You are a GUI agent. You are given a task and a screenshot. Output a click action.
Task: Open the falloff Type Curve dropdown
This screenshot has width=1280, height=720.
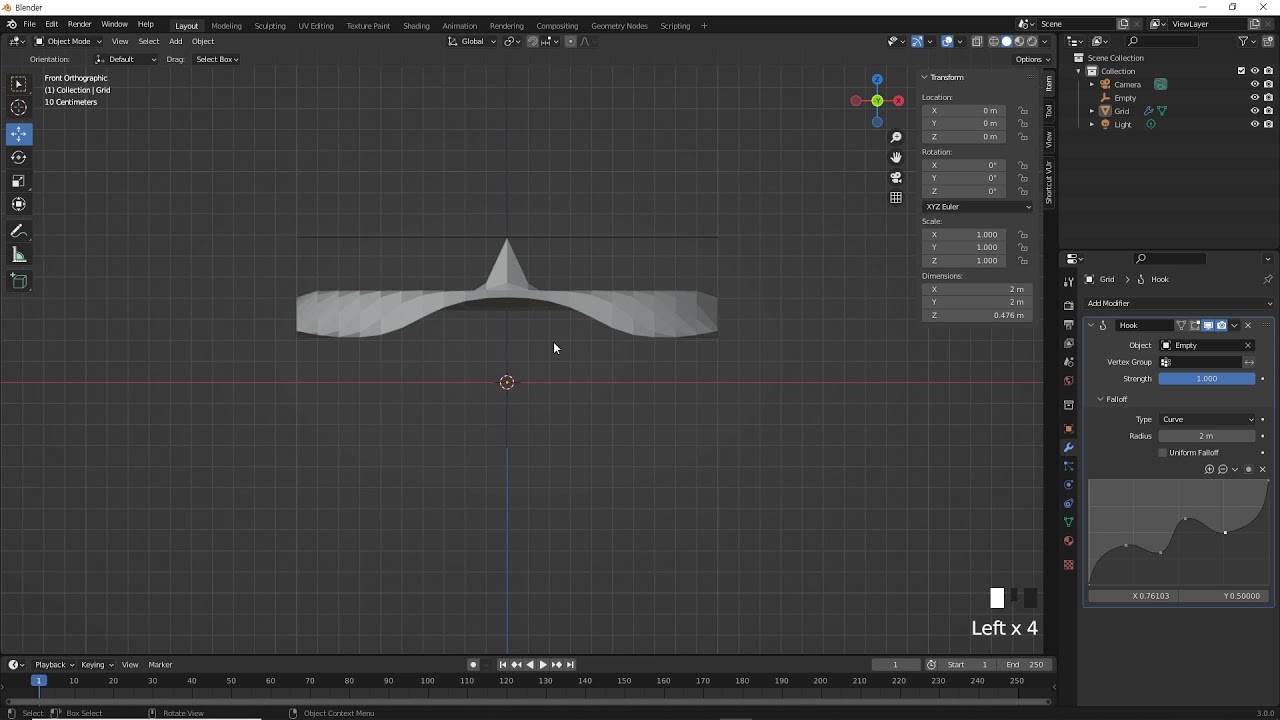pyautogui.click(x=1208, y=420)
